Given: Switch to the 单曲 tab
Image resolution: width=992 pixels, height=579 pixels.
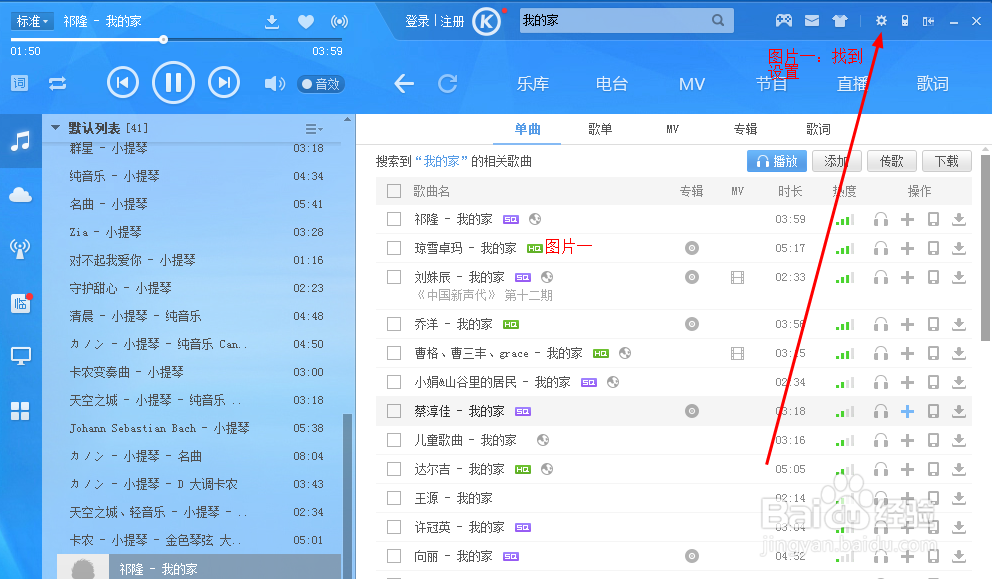Looking at the screenshot, I should pos(527,129).
